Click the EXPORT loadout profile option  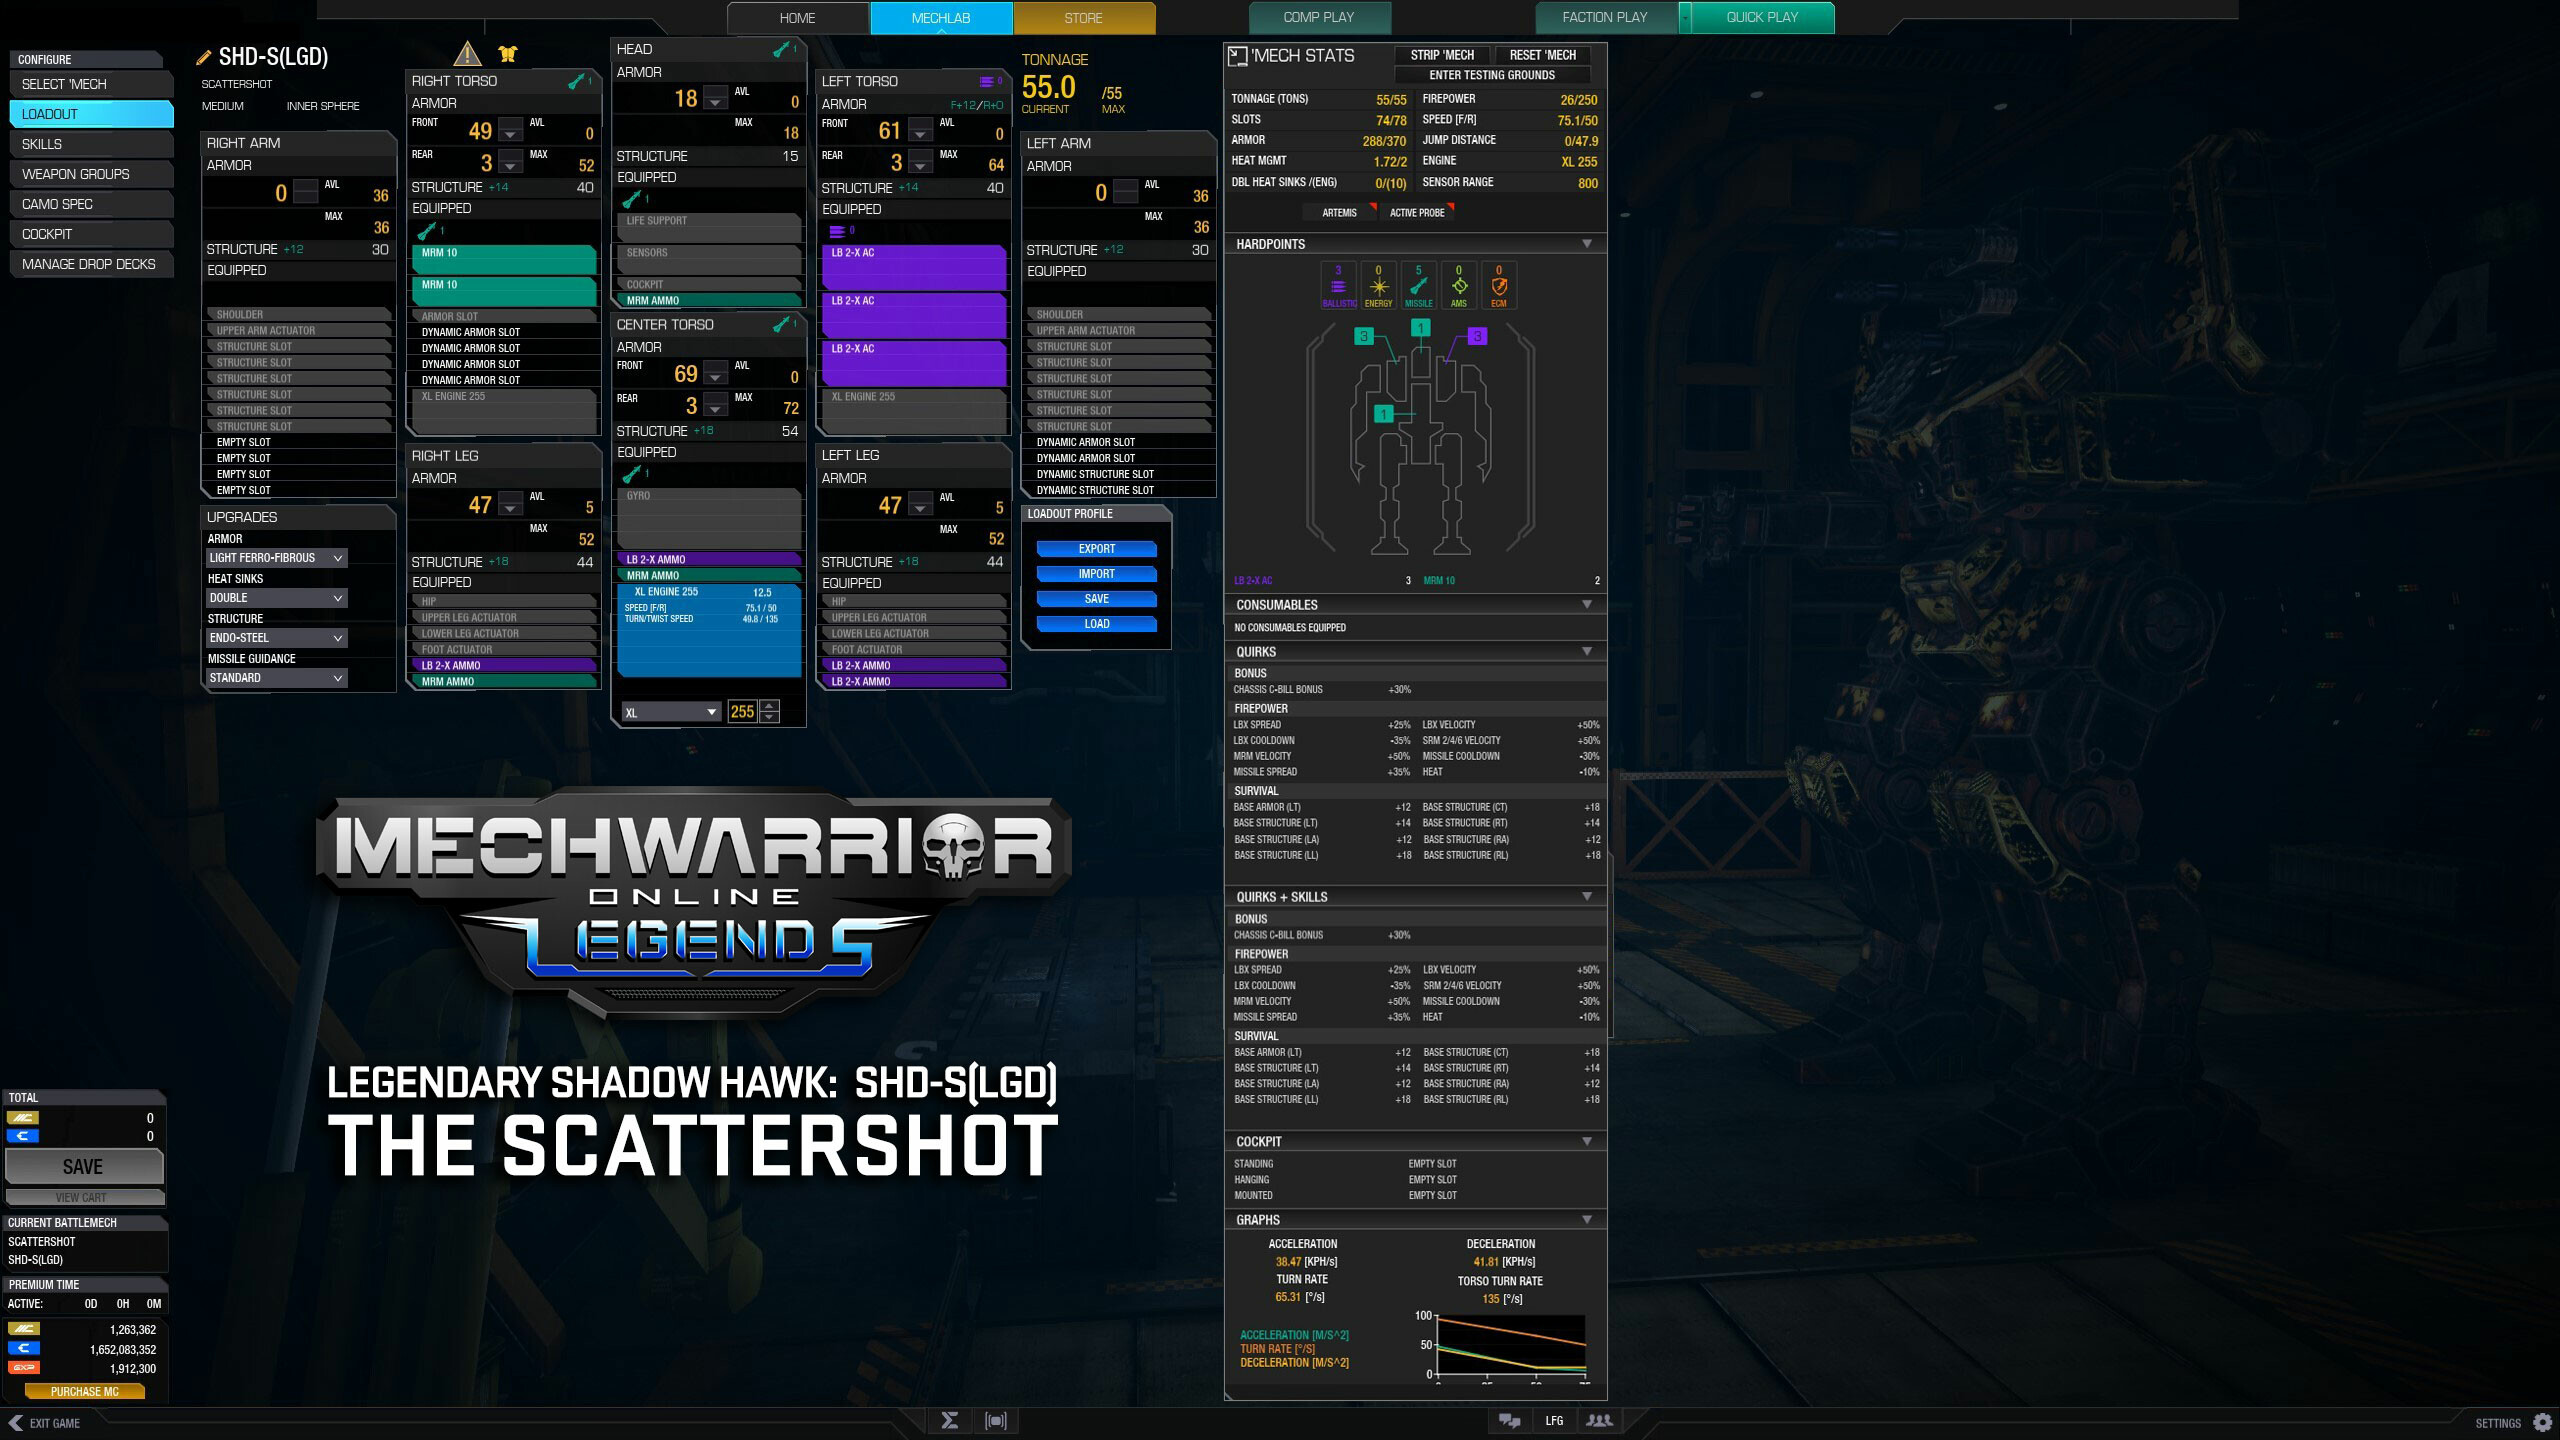click(1096, 548)
